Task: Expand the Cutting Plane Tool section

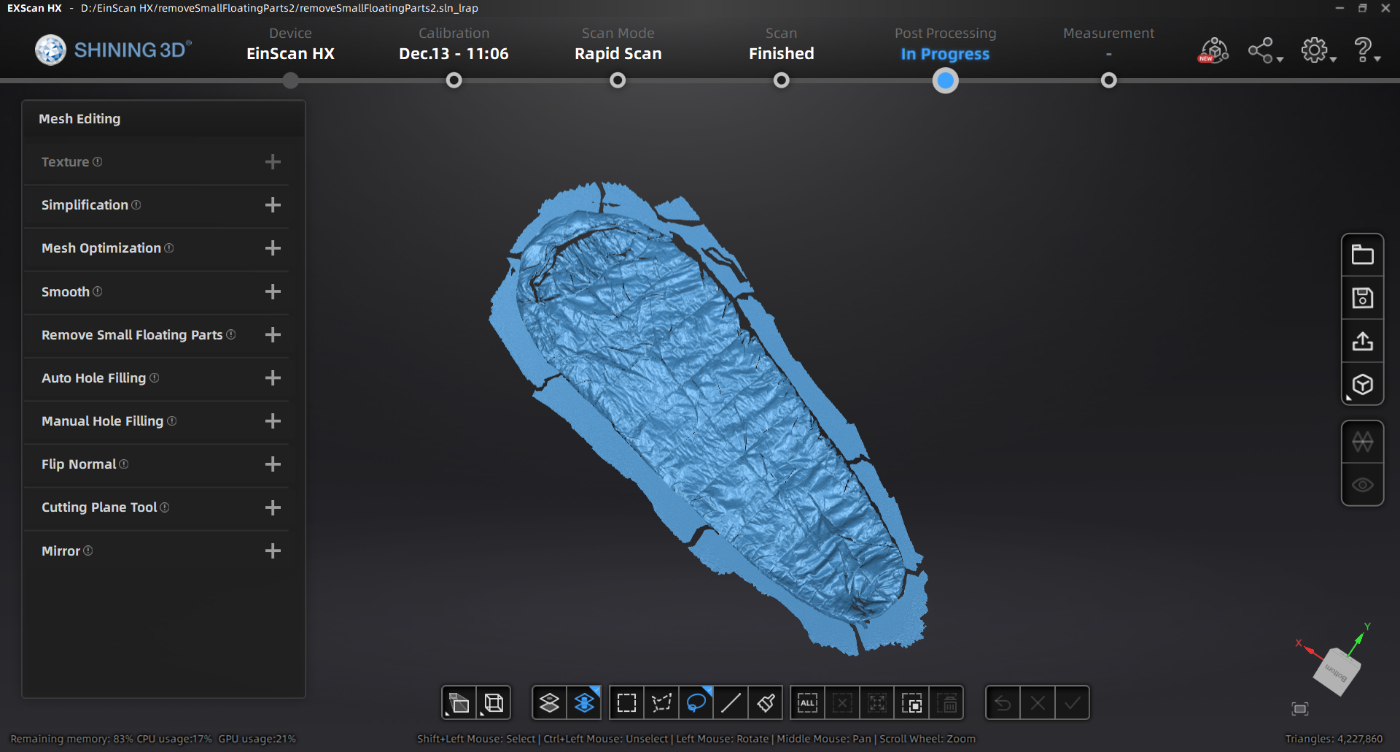Action: point(273,507)
